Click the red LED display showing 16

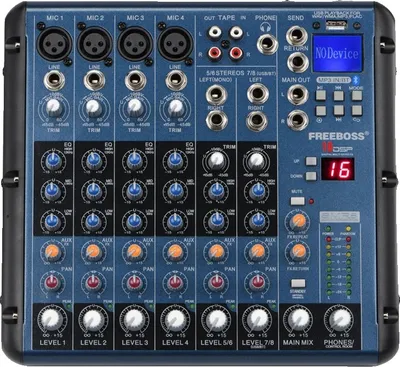coord(338,169)
